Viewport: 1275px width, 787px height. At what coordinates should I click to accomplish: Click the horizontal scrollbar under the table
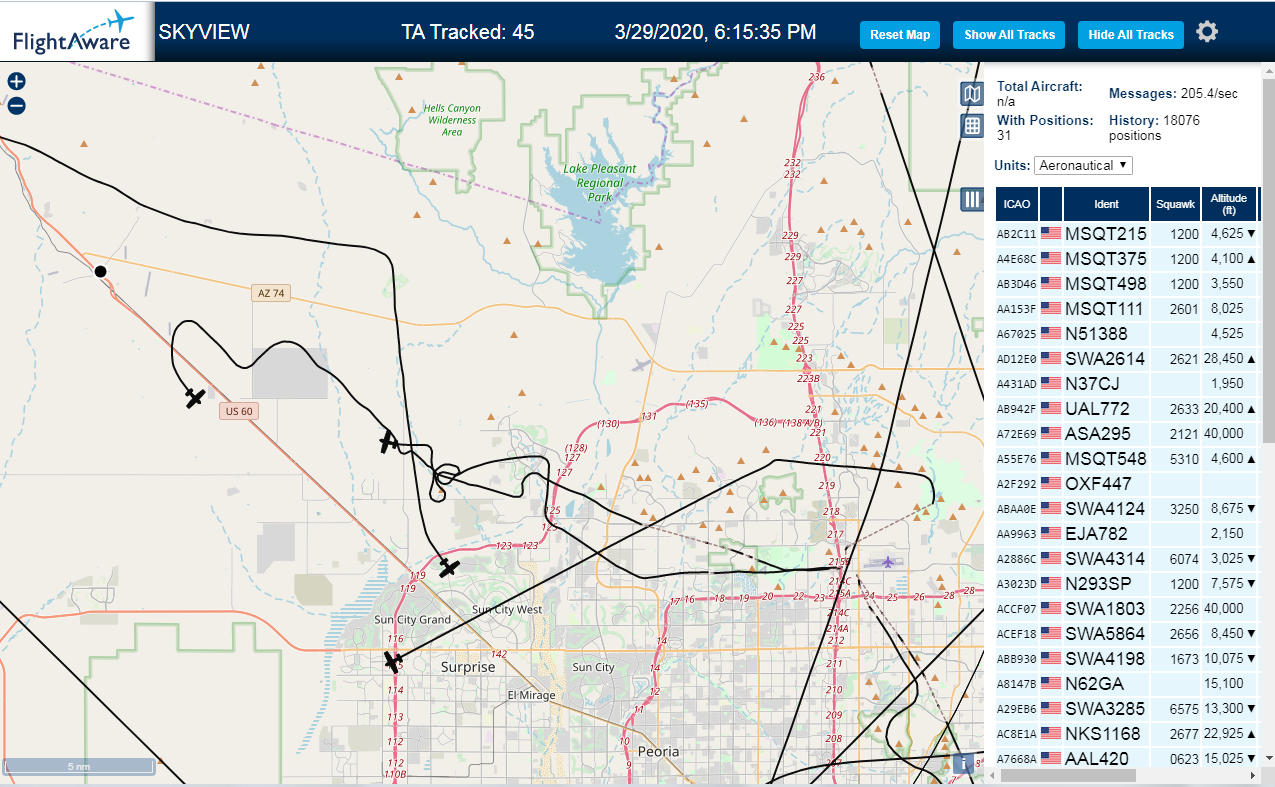(x=1070, y=775)
